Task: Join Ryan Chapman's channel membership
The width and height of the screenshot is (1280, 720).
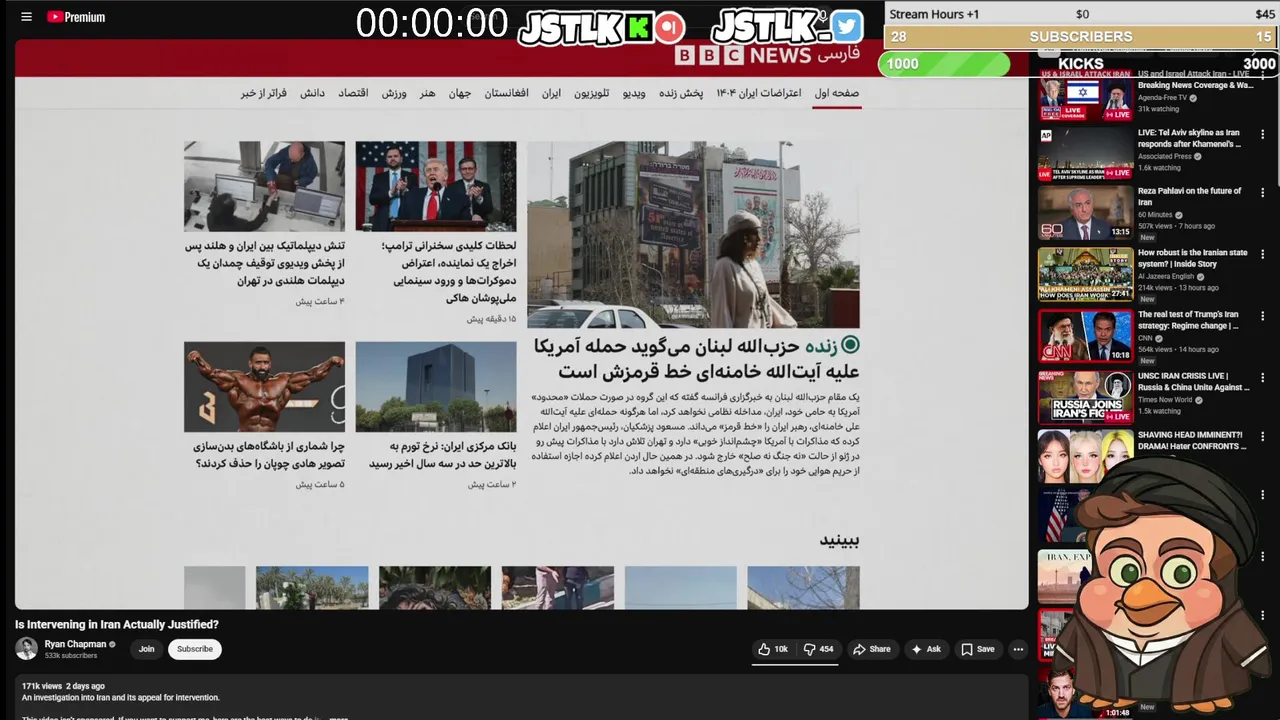Action: click(x=146, y=649)
